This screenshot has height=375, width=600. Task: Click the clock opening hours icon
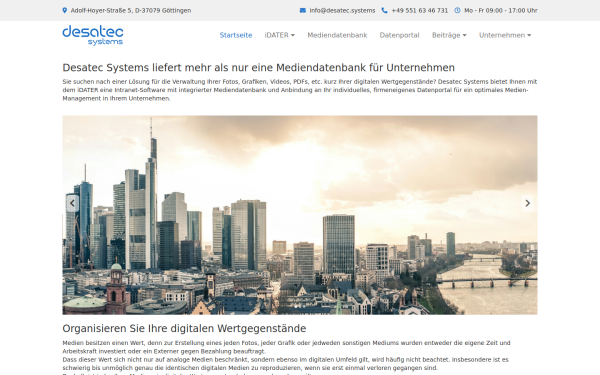457,10
